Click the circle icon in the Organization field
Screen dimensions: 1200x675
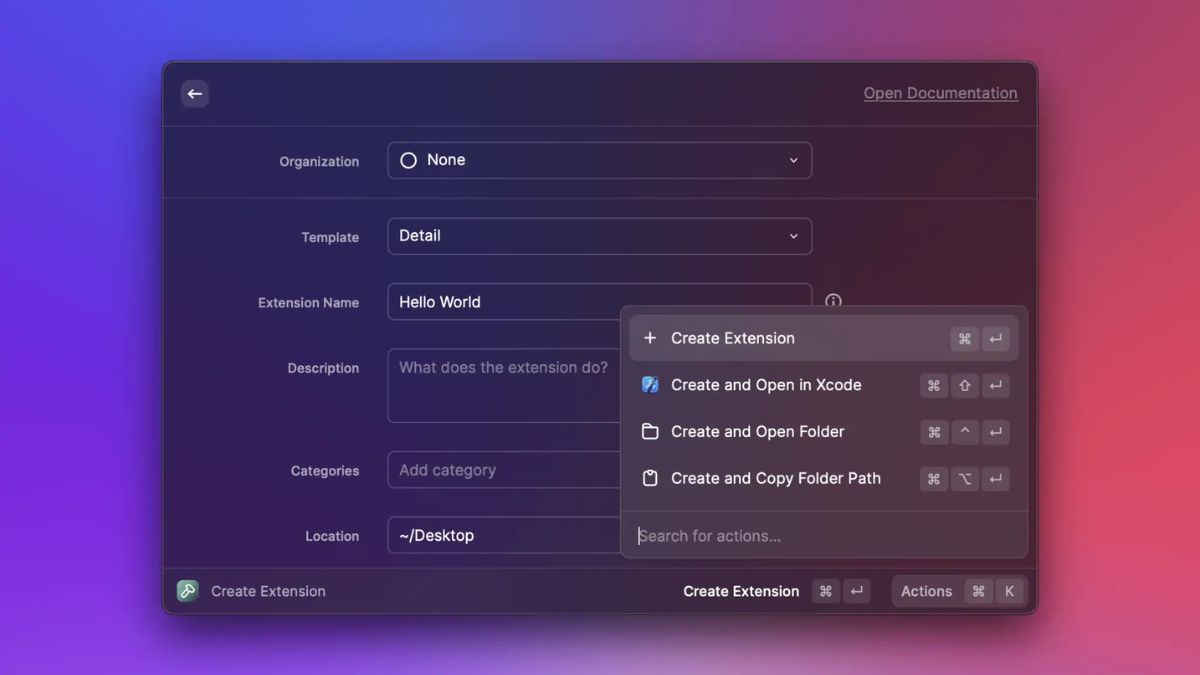[408, 160]
